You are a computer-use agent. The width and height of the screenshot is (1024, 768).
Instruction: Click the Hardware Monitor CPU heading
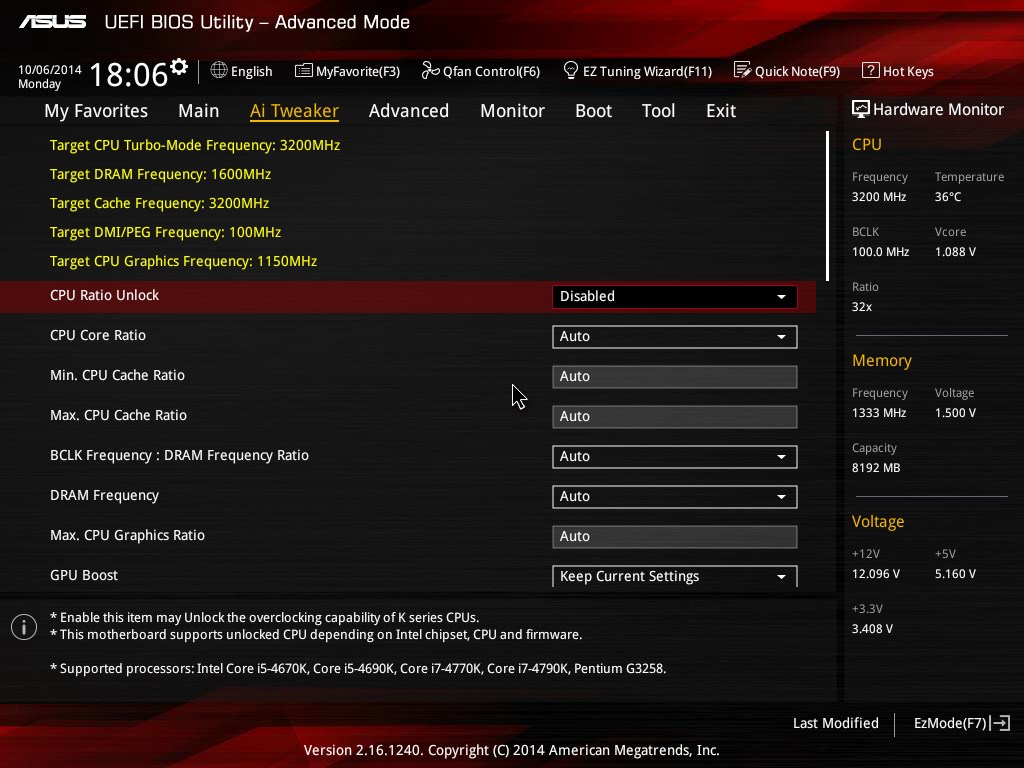click(x=867, y=144)
